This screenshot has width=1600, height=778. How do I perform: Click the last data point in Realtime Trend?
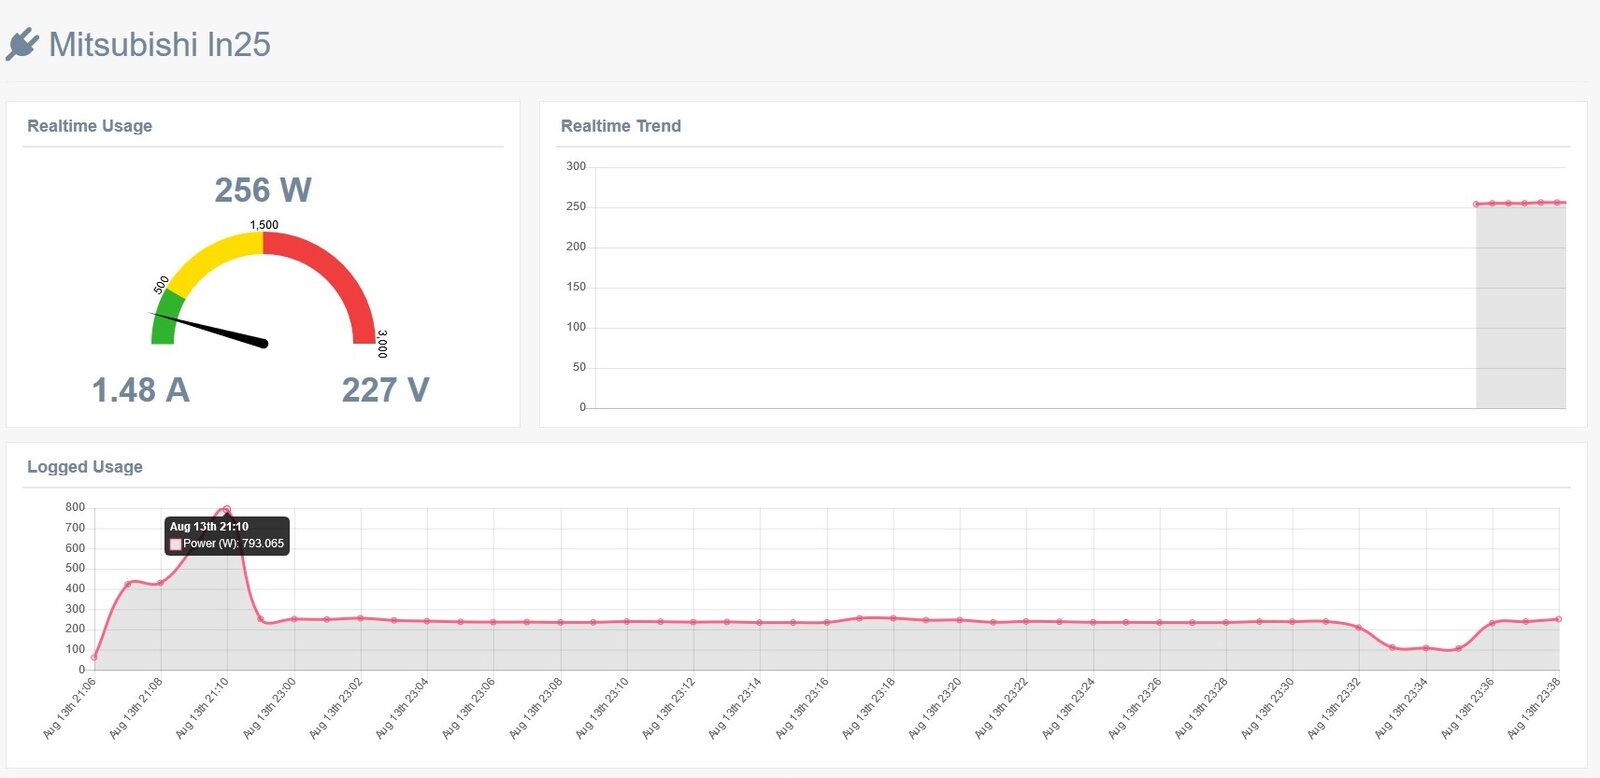click(x=1558, y=203)
